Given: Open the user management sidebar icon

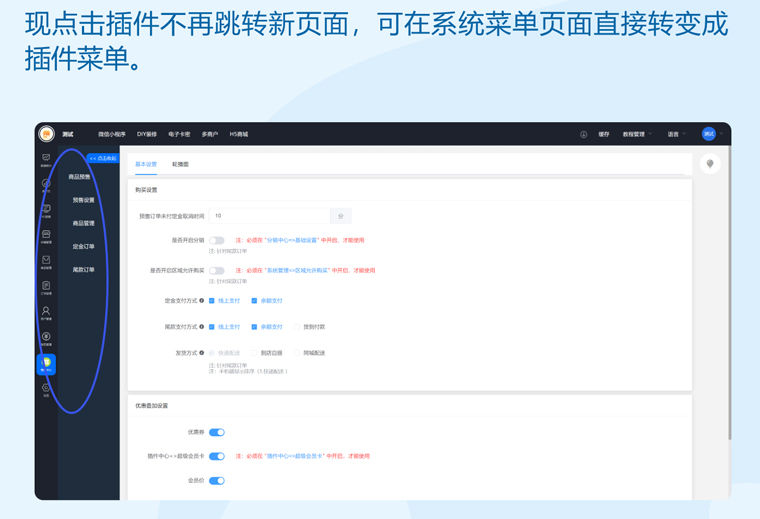Looking at the screenshot, I should click(46, 313).
